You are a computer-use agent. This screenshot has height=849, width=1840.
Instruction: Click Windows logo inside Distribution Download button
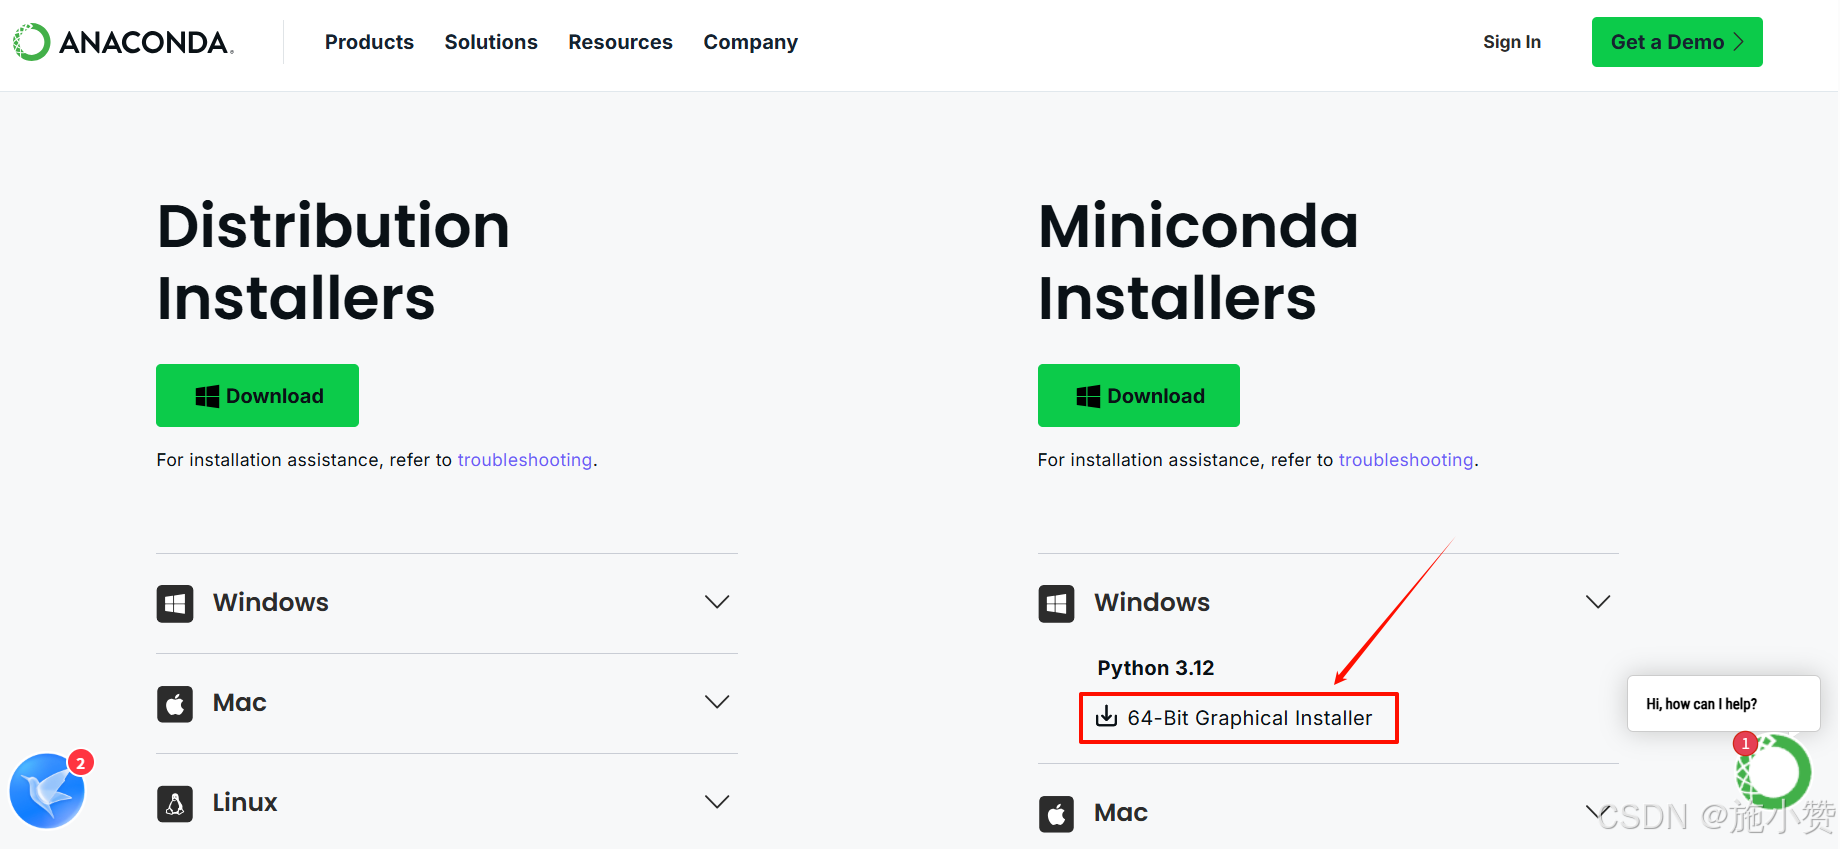pos(207,396)
